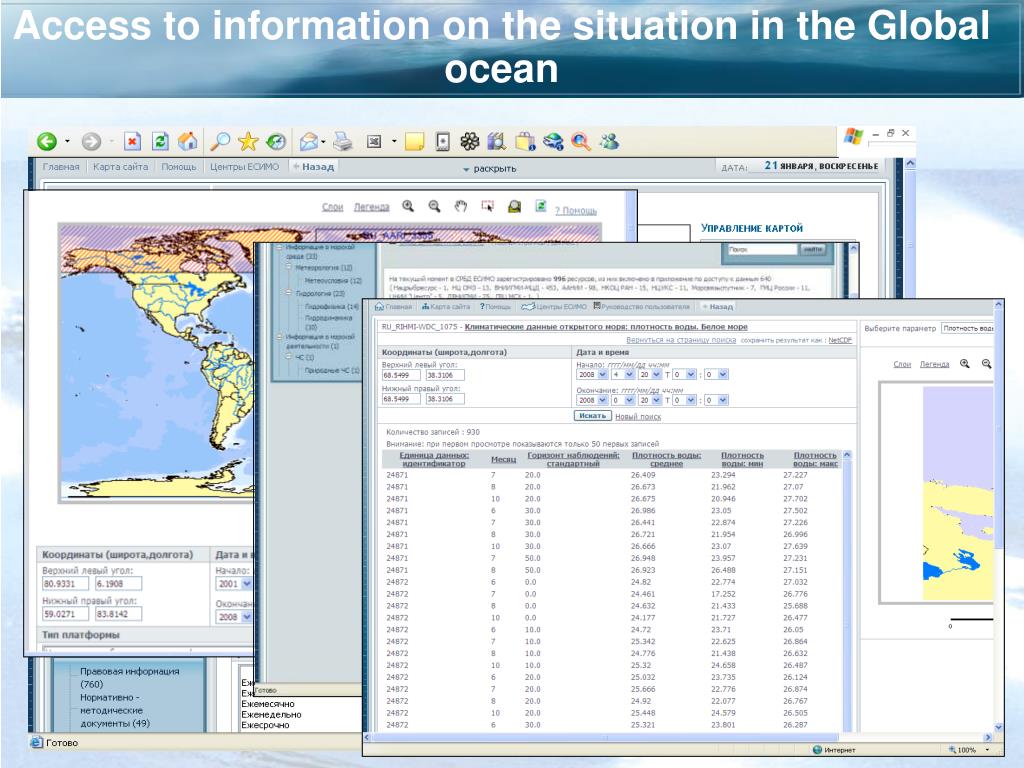Open dropdown arrow next to Back button
1024x768 pixels.
click(x=67, y=142)
